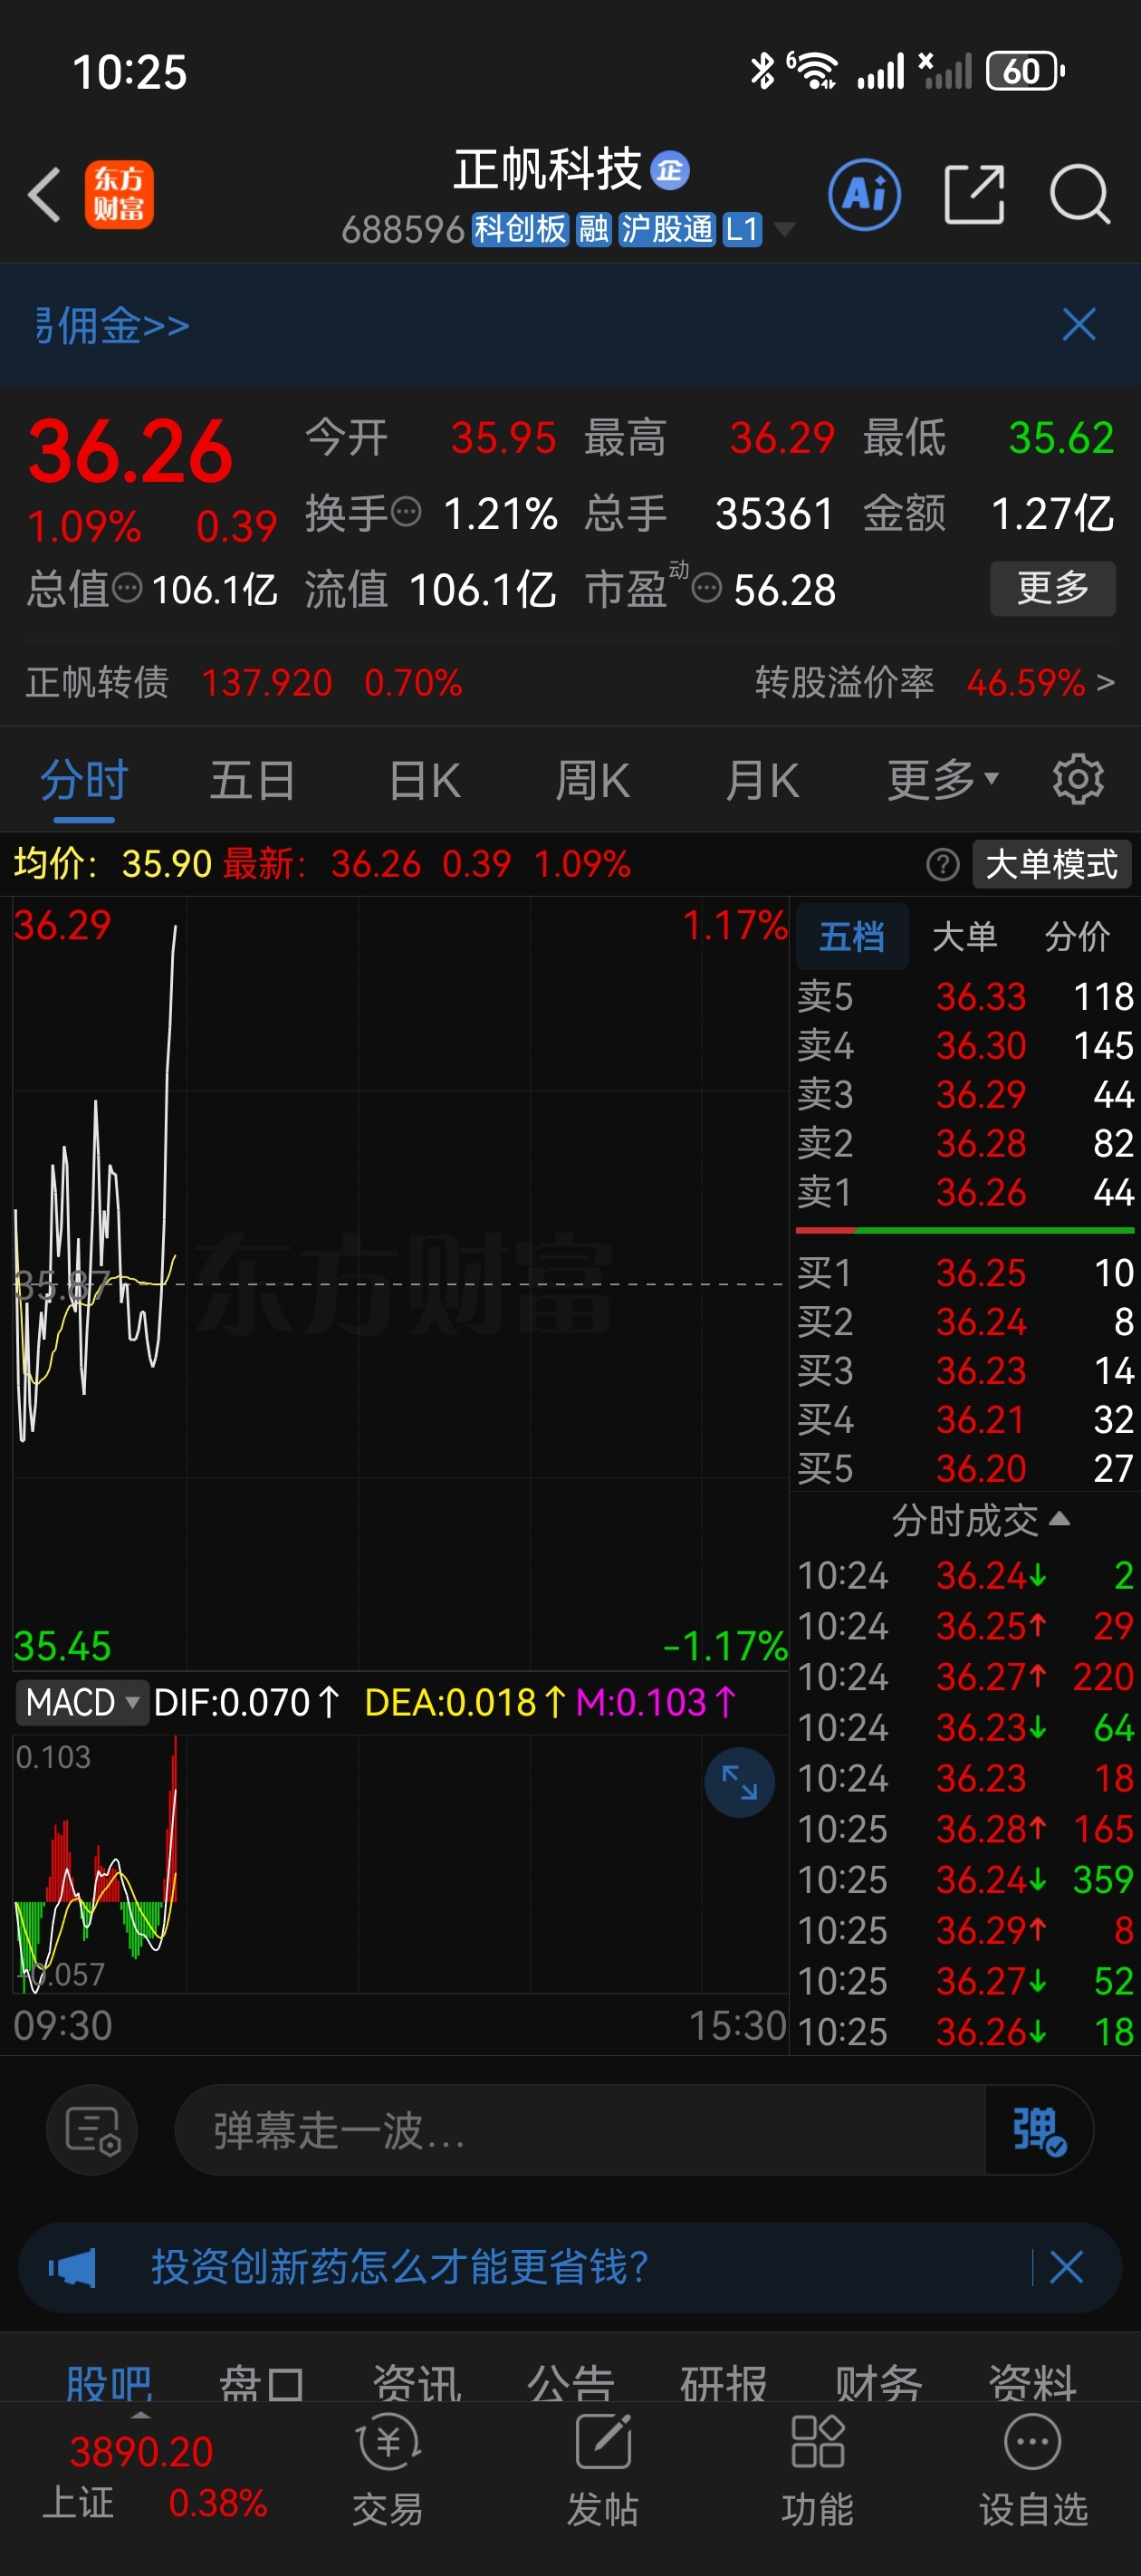Tap the 弹幕走一波 input field
The width and height of the screenshot is (1141, 2576).
click(579, 2130)
